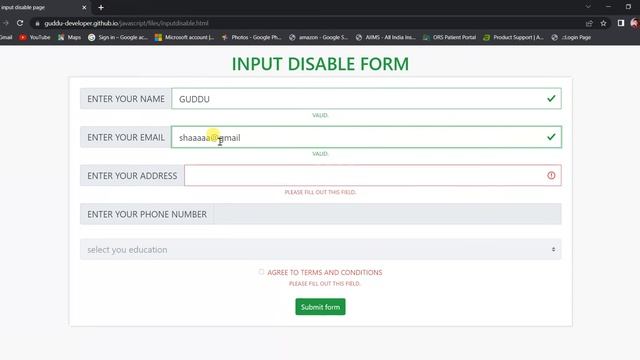Focus the empty address input field

(x=373, y=176)
